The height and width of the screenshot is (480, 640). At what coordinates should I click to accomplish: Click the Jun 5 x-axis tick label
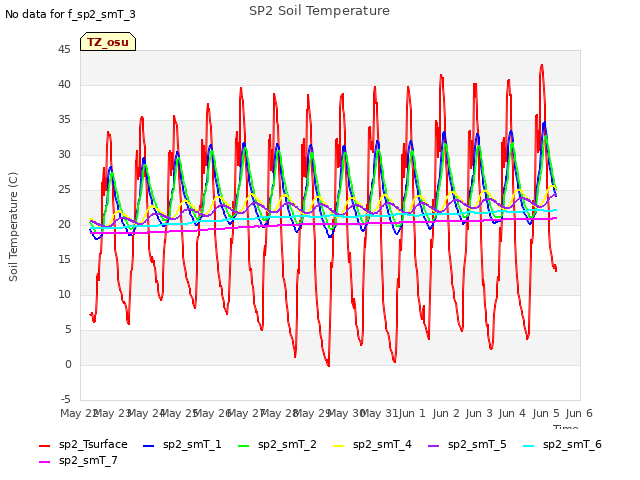coord(546,413)
